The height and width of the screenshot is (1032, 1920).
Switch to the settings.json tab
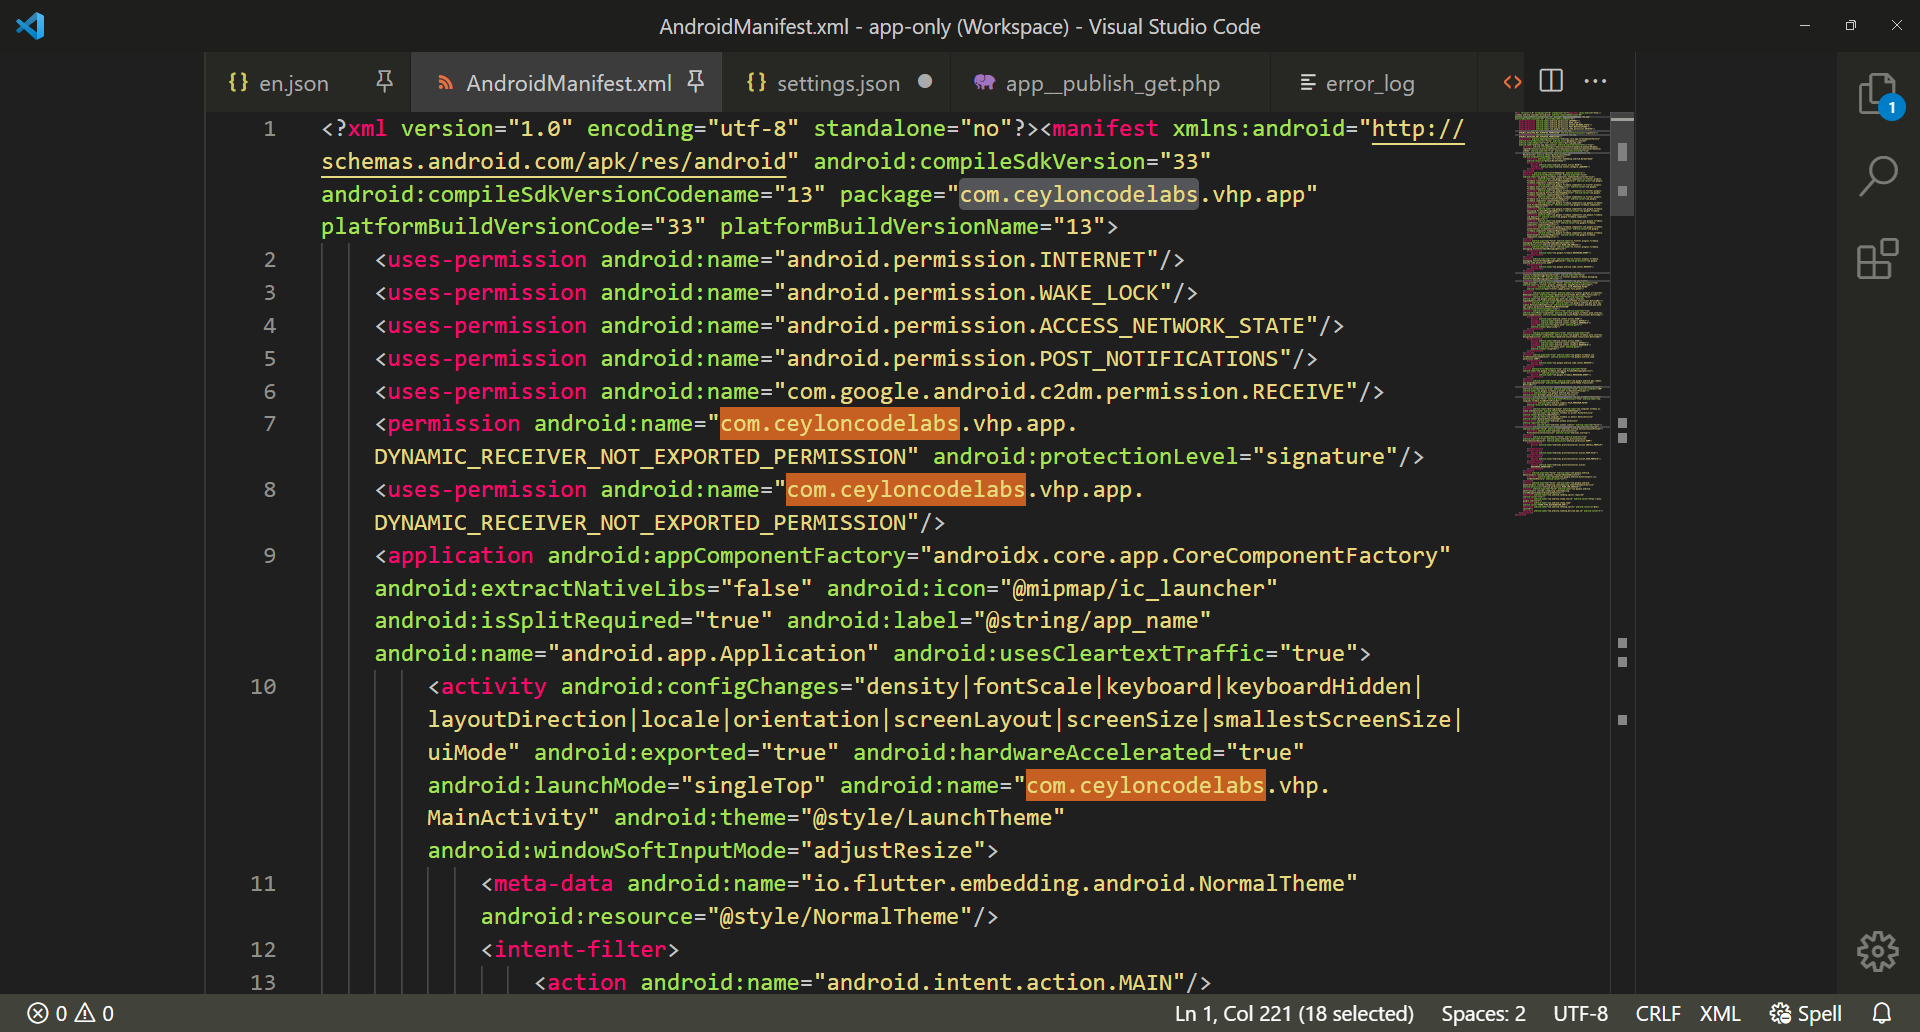(838, 83)
